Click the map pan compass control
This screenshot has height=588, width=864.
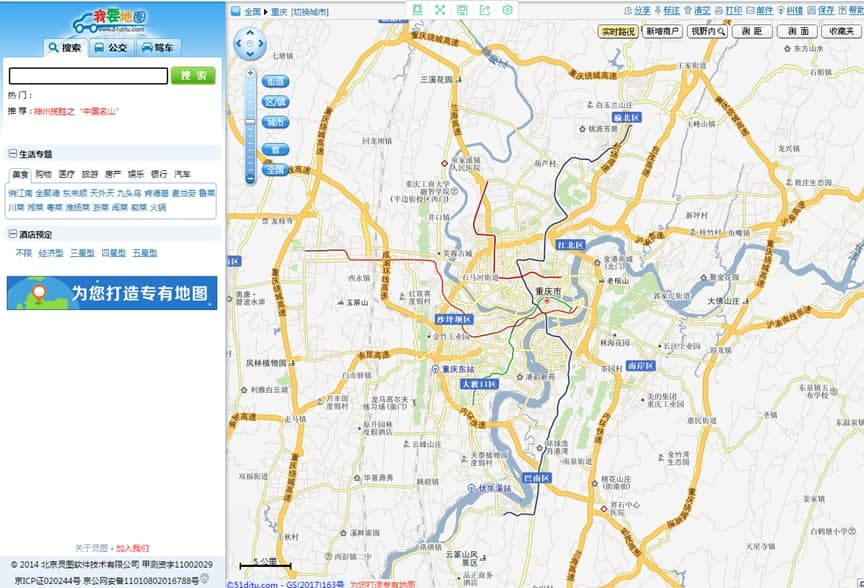click(250, 43)
